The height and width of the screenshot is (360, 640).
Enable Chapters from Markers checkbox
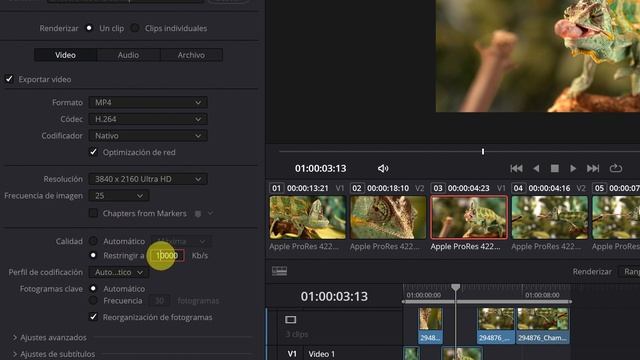click(93, 213)
